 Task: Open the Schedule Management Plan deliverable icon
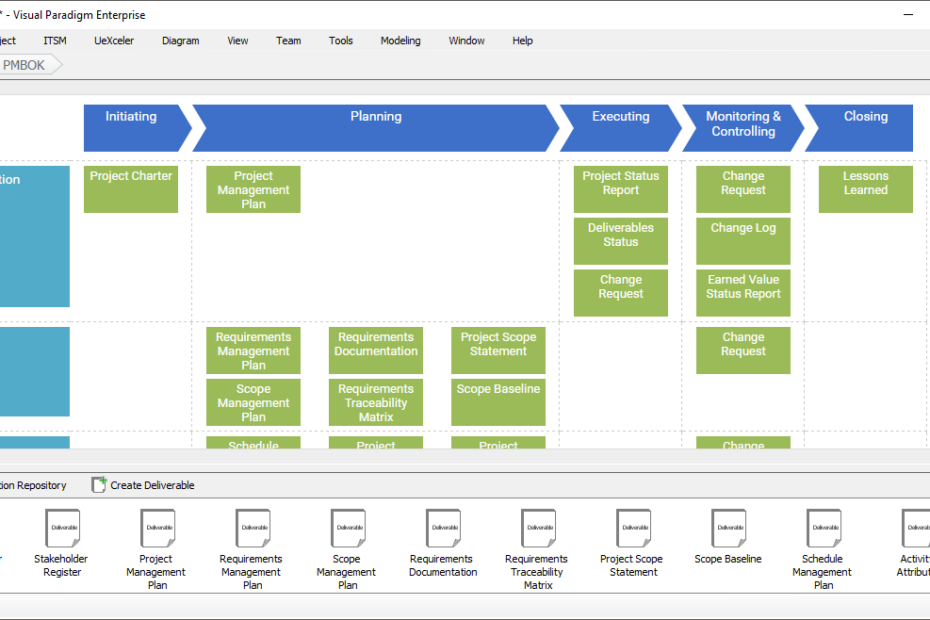823,528
